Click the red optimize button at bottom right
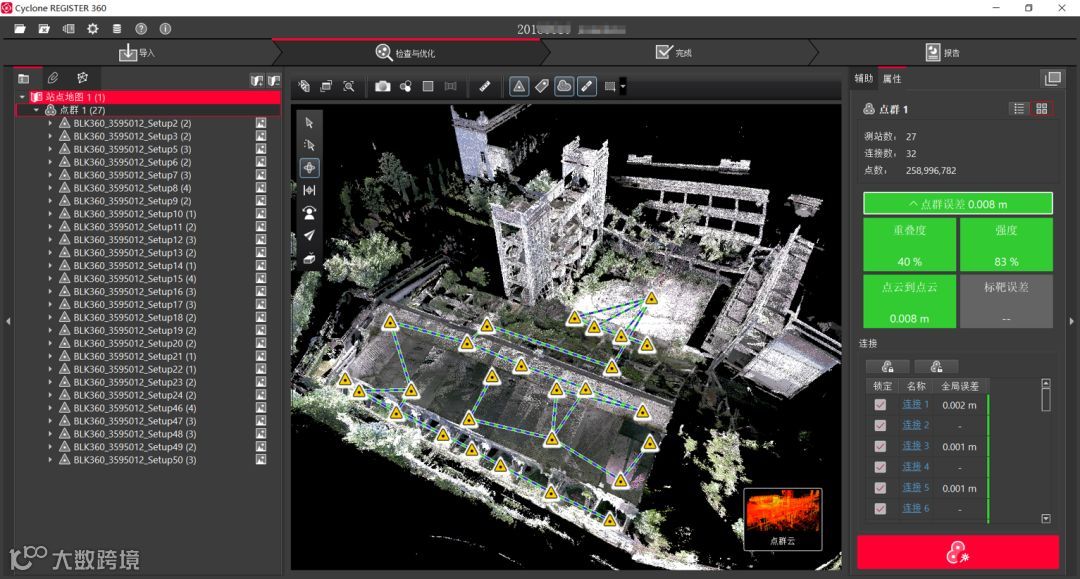 [x=957, y=552]
